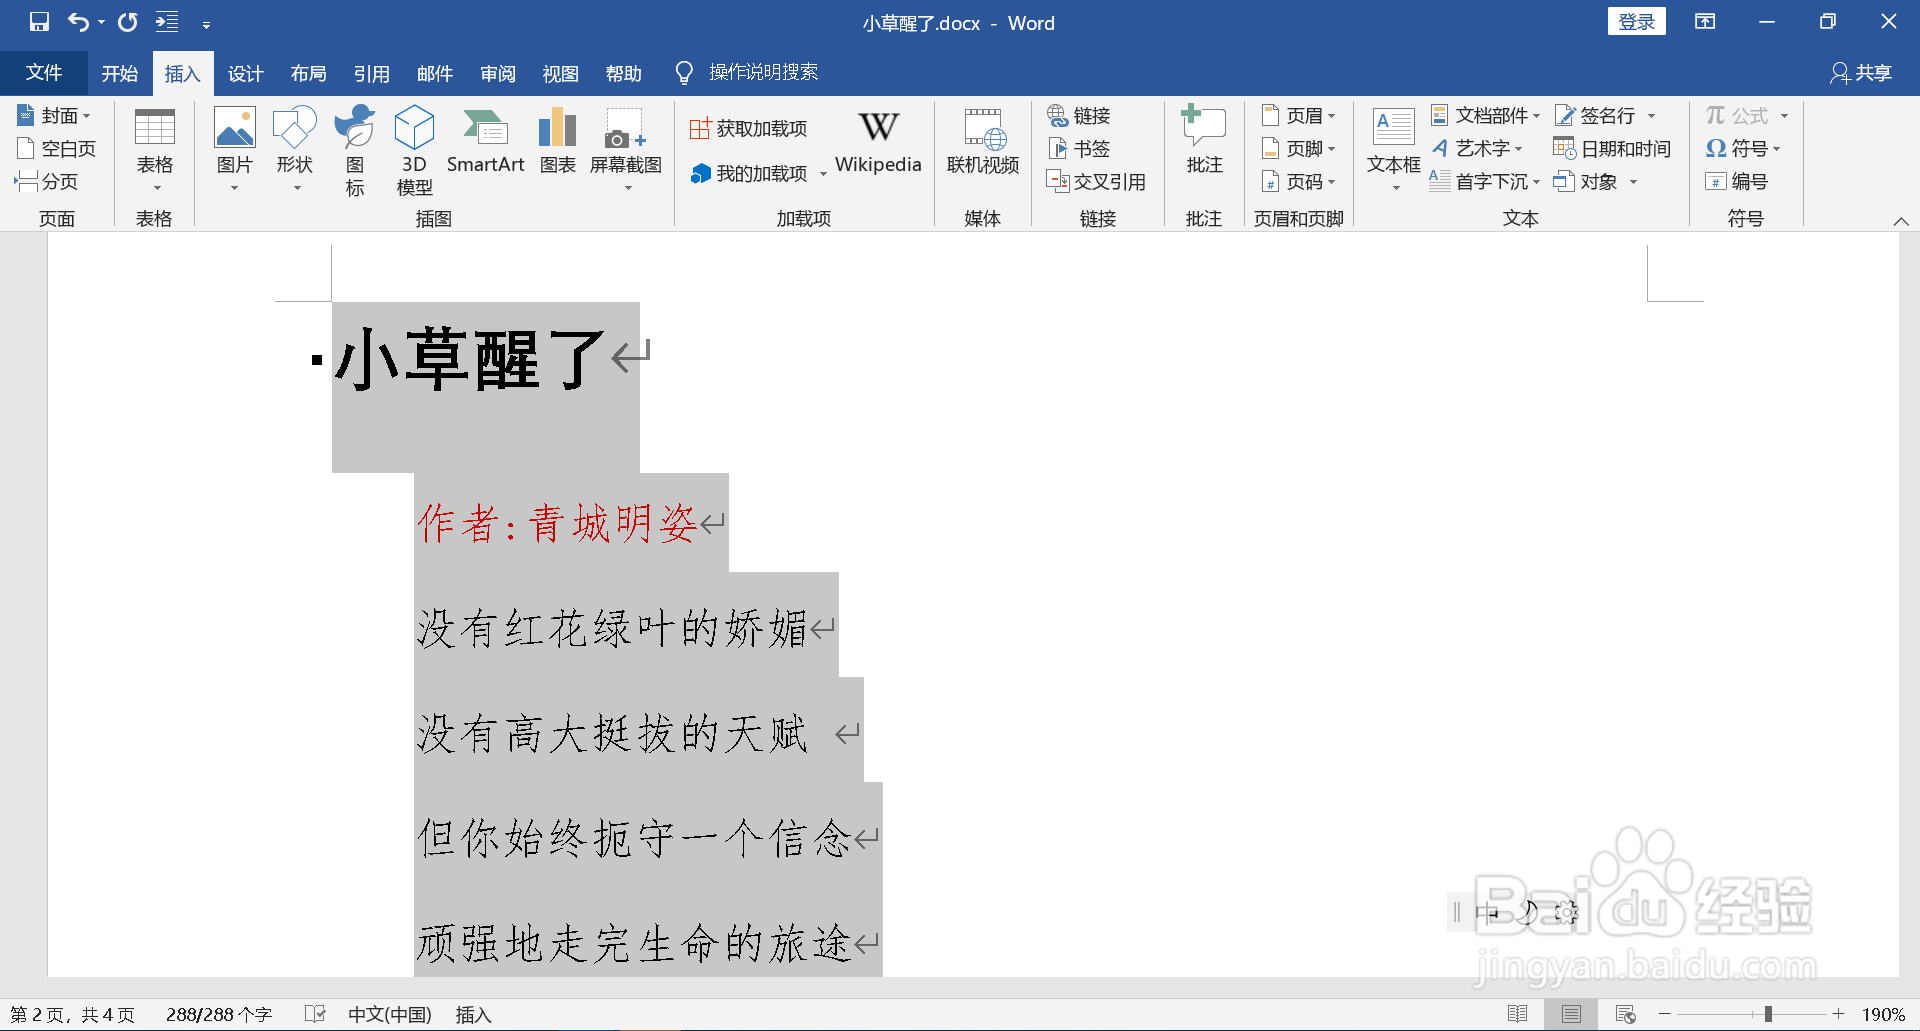Click the 共享 button
The image size is (1920, 1031).
point(1860,72)
